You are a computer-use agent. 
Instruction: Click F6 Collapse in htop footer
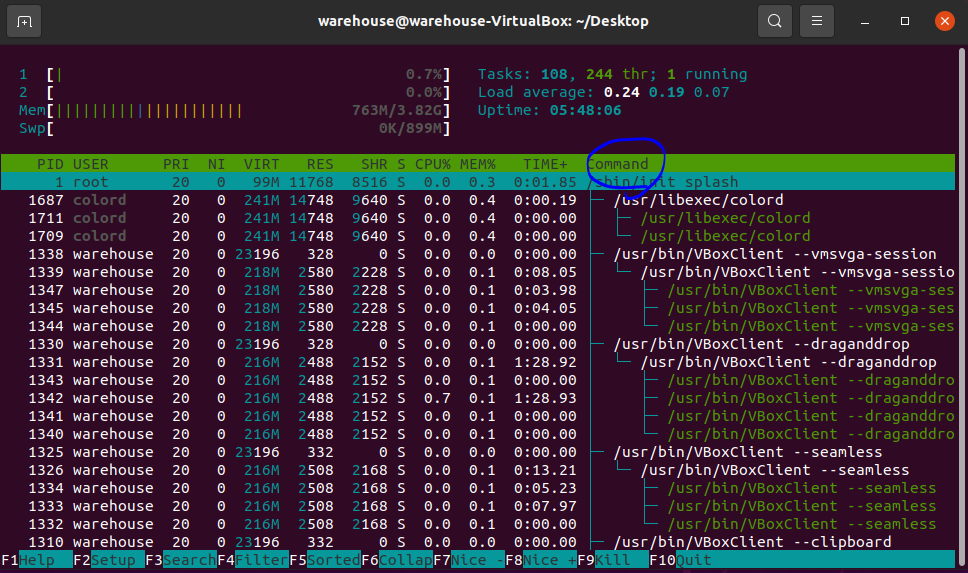[397, 560]
